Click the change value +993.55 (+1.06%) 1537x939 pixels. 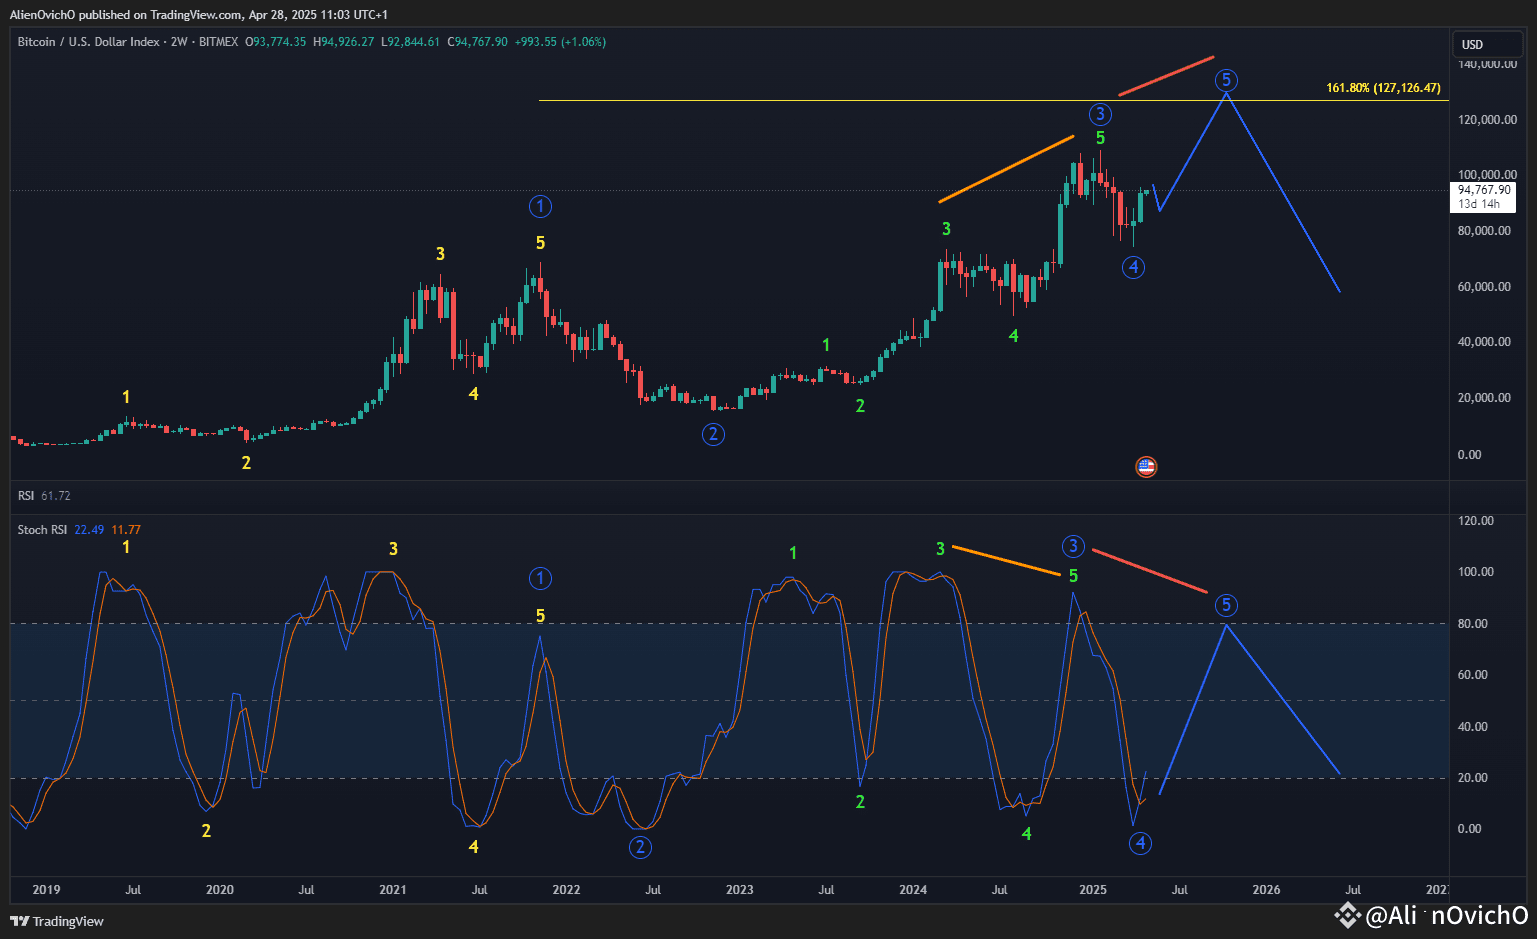click(560, 42)
